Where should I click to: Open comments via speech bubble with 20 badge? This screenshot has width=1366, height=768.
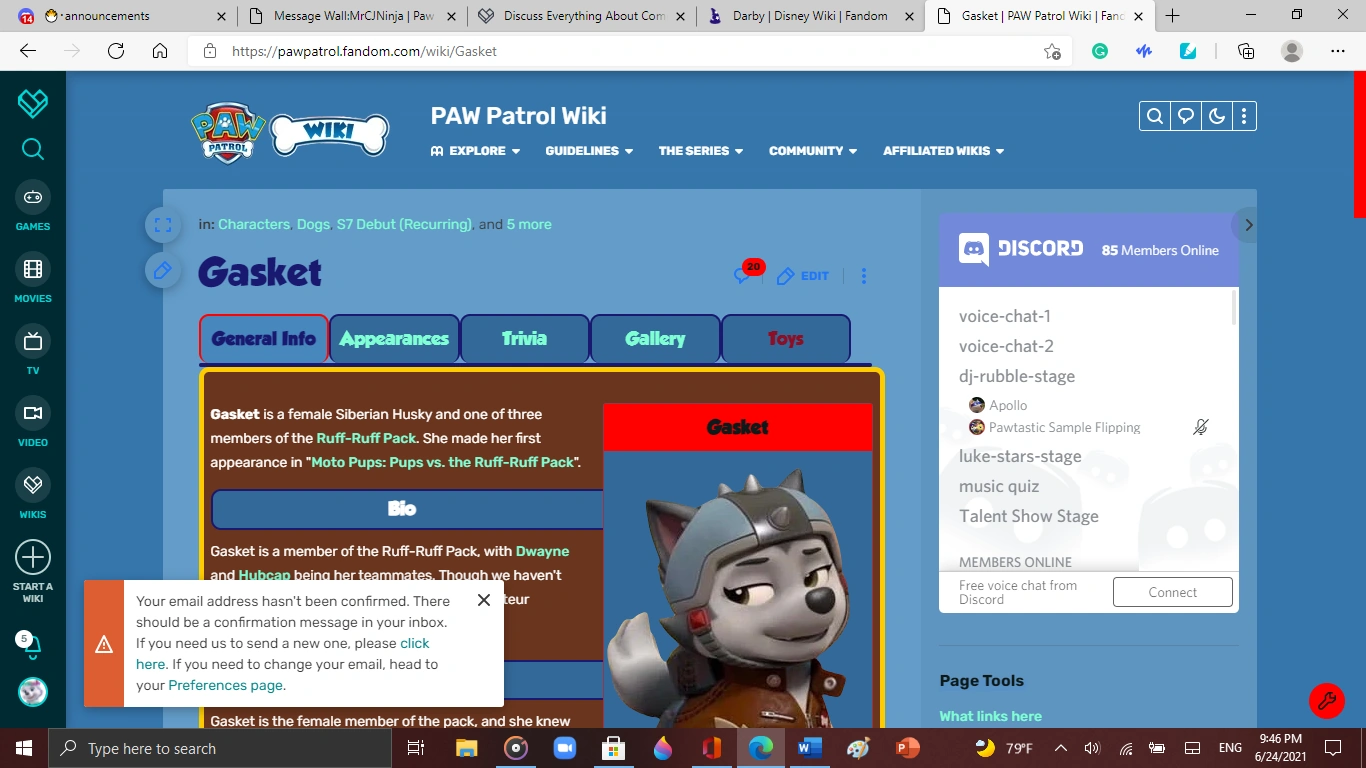tap(744, 276)
